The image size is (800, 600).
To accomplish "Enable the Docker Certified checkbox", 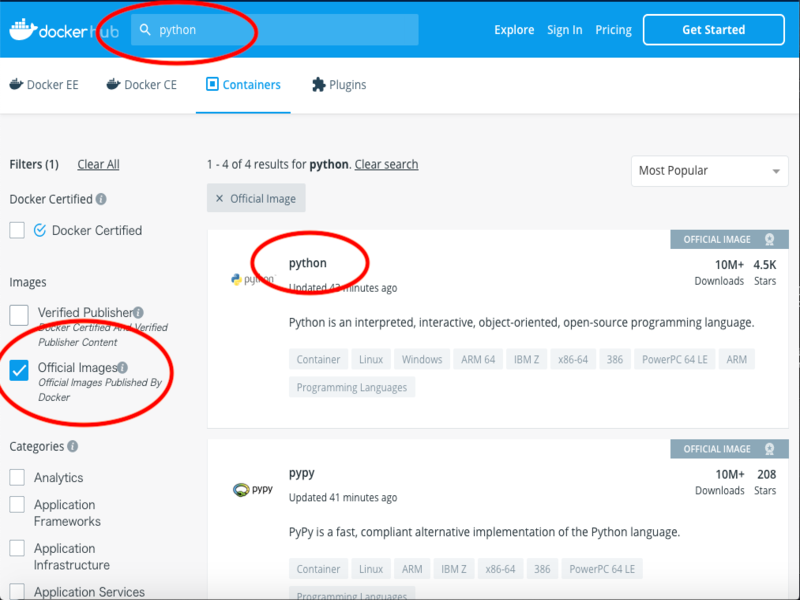I will point(17,230).
